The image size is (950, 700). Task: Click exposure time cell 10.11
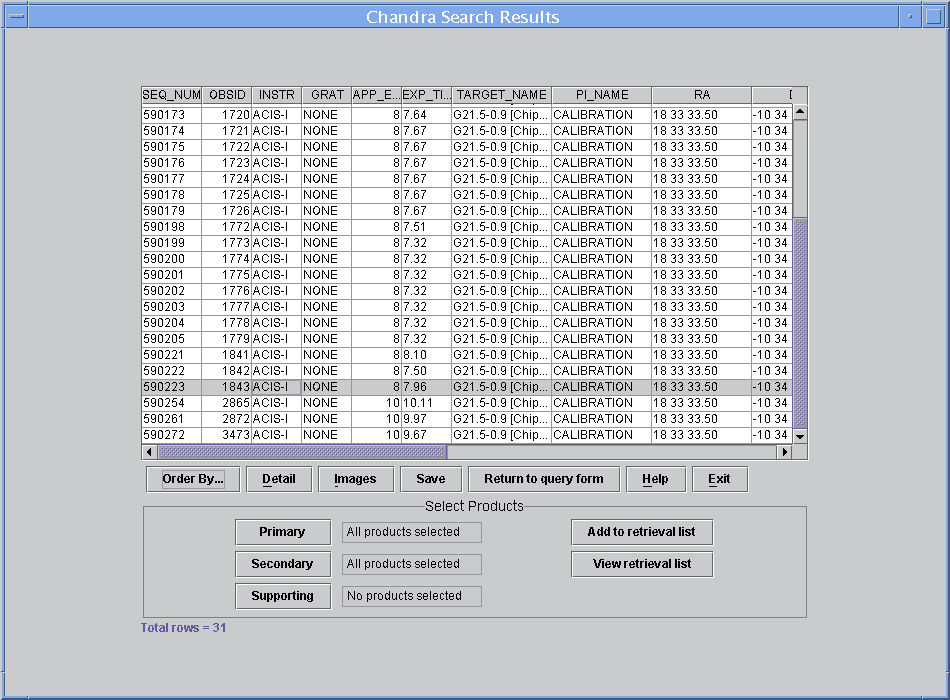coord(427,403)
